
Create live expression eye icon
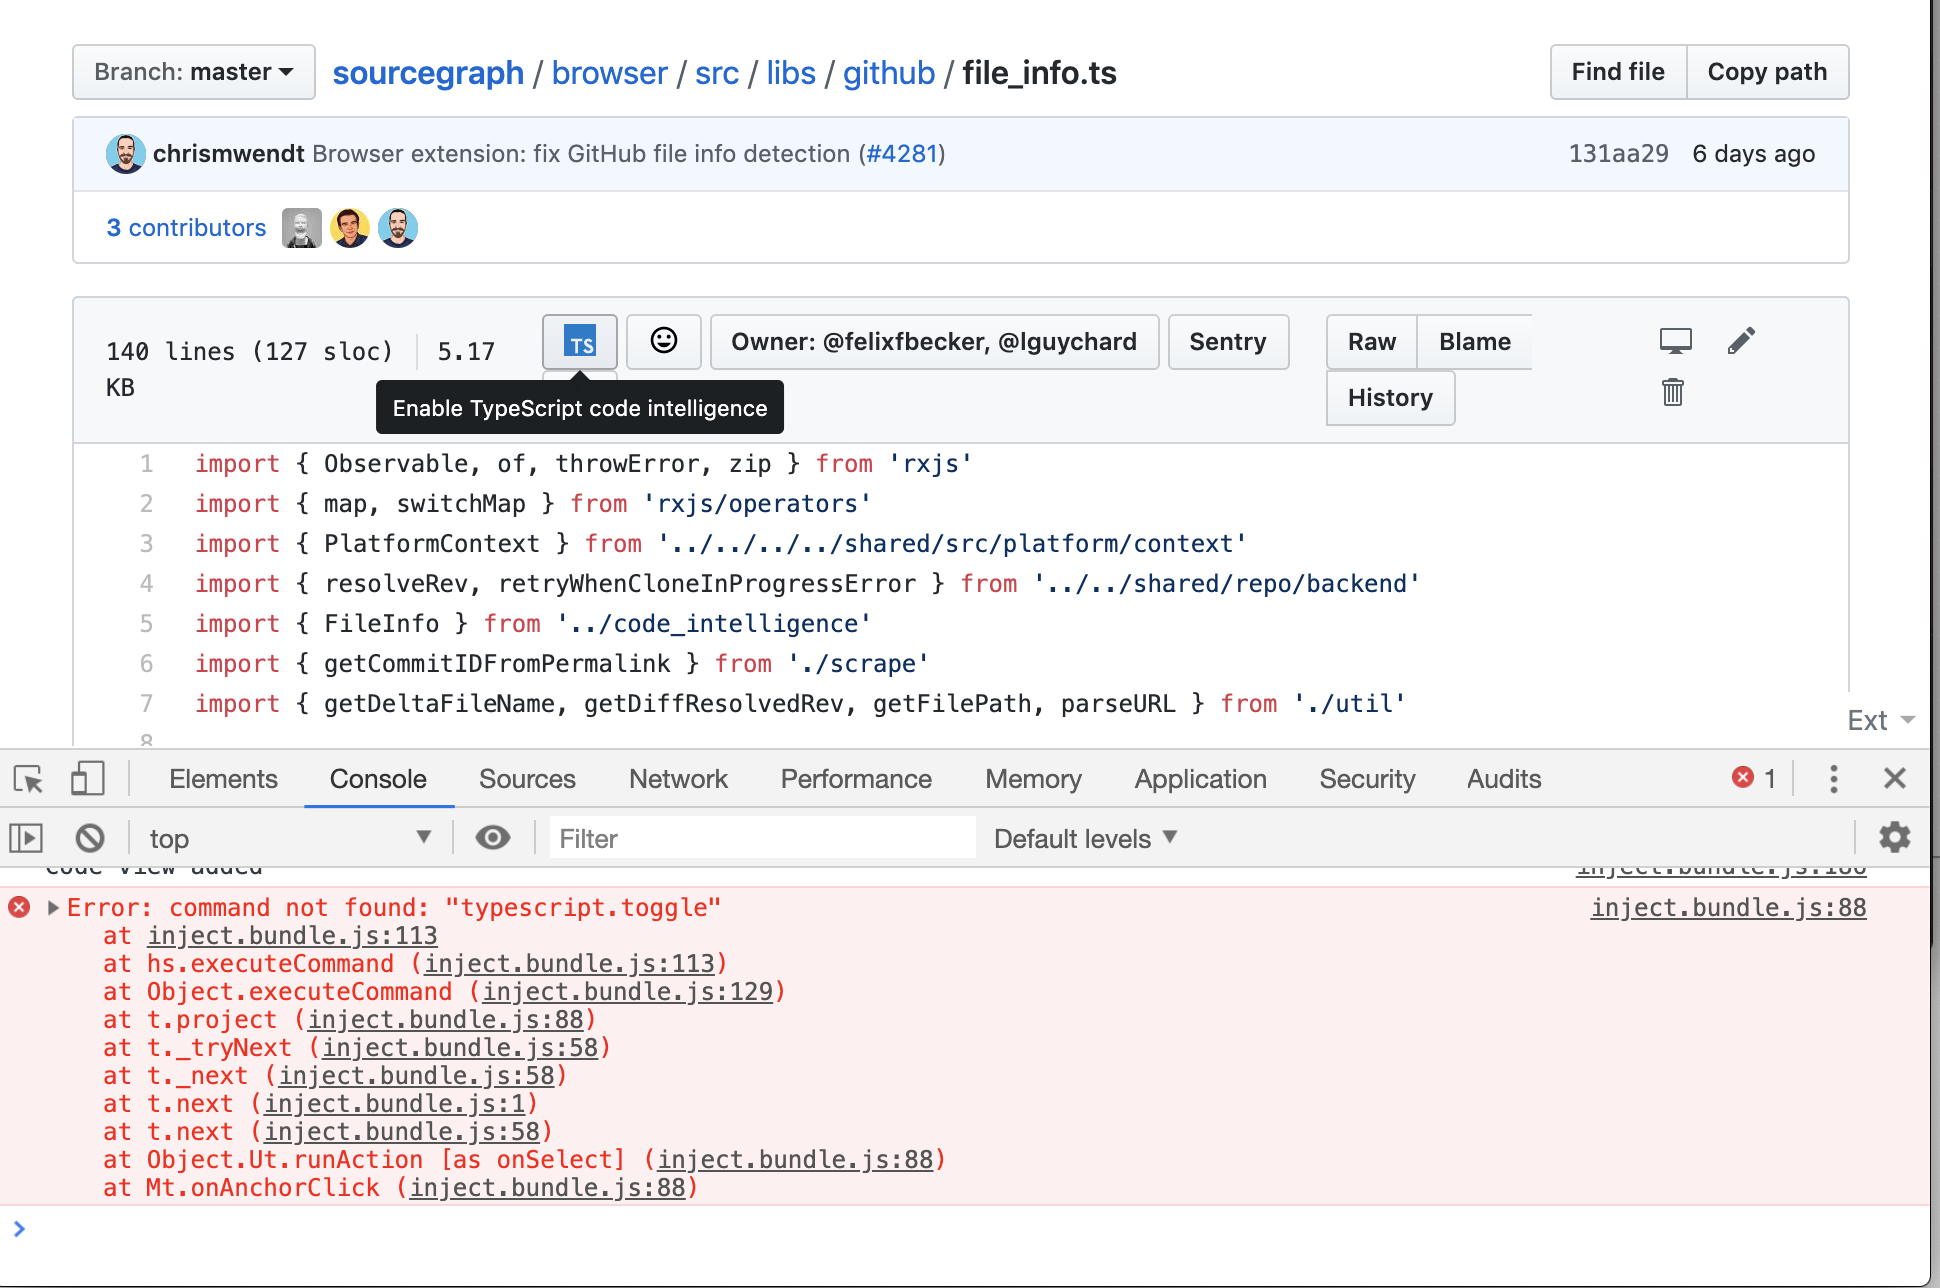(492, 838)
